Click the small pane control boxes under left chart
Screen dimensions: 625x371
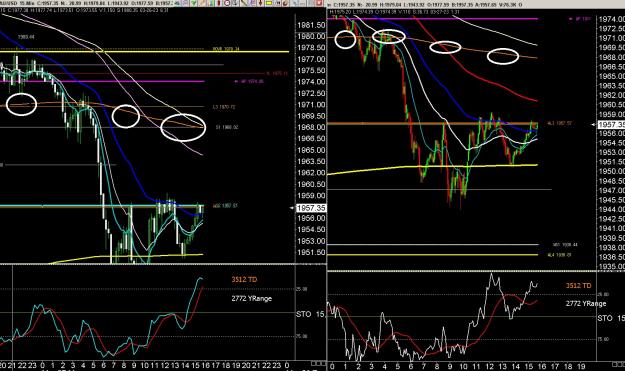coord(318,363)
